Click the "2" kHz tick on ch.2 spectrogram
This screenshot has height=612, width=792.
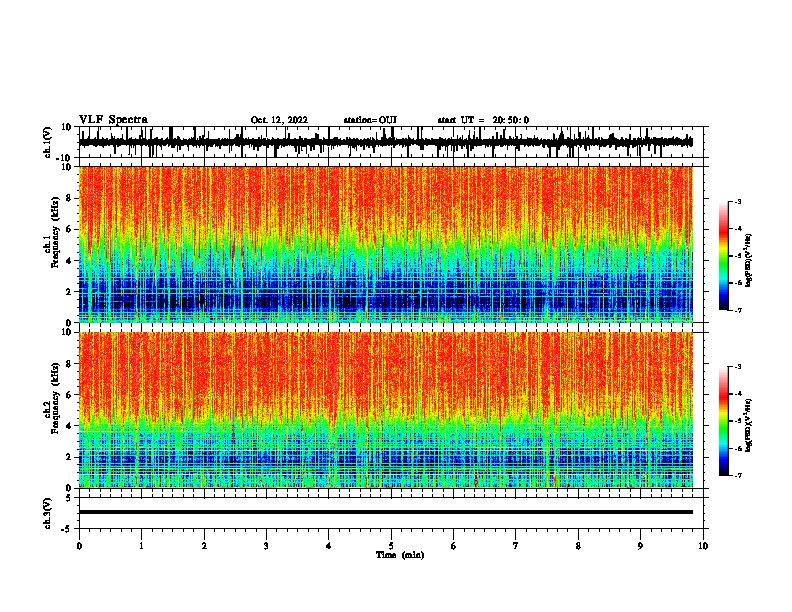[69, 457]
